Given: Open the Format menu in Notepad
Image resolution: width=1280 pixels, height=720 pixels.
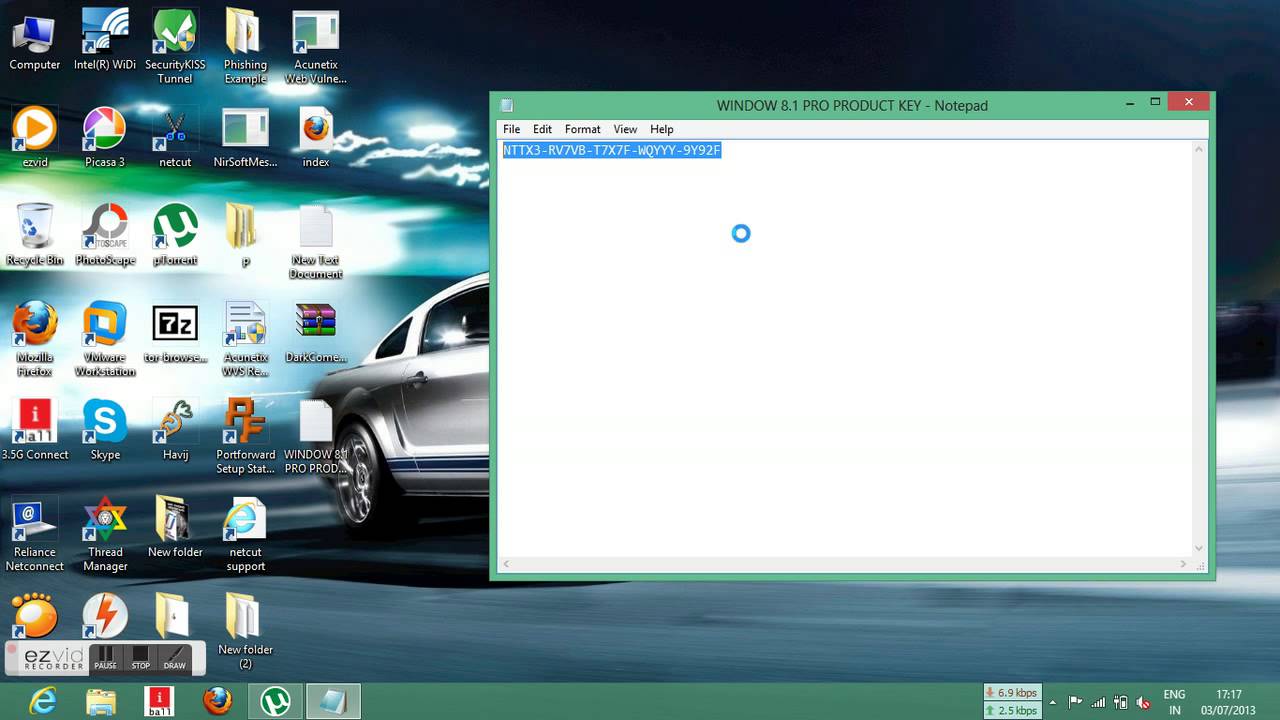Looking at the screenshot, I should tap(582, 129).
